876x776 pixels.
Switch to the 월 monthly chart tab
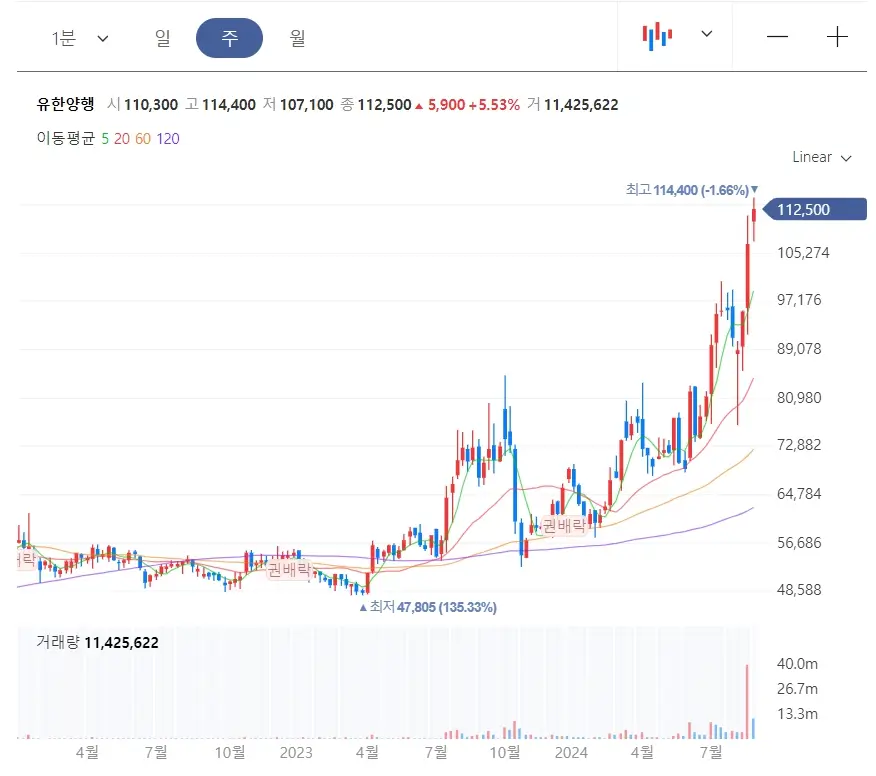click(x=295, y=37)
